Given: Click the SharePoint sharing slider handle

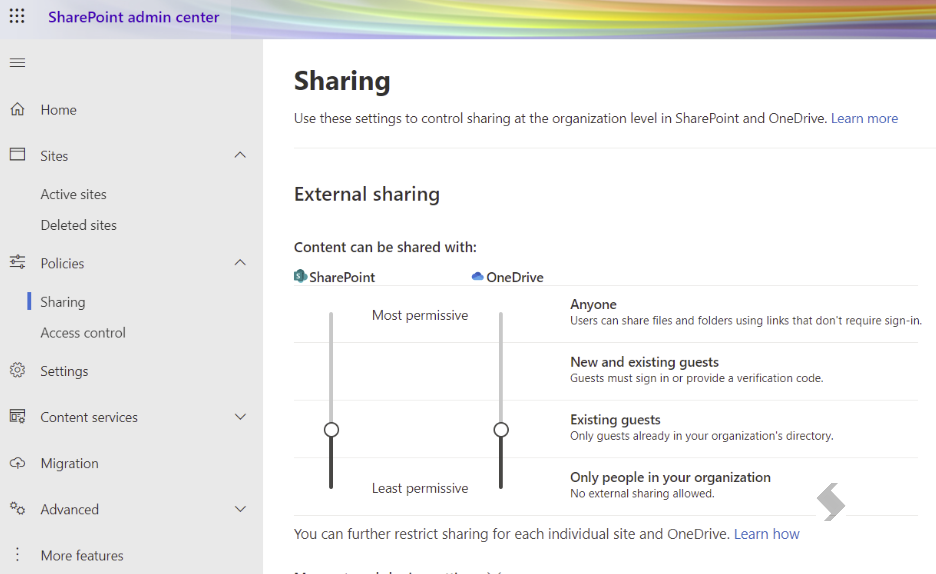Looking at the screenshot, I should coord(331,430).
